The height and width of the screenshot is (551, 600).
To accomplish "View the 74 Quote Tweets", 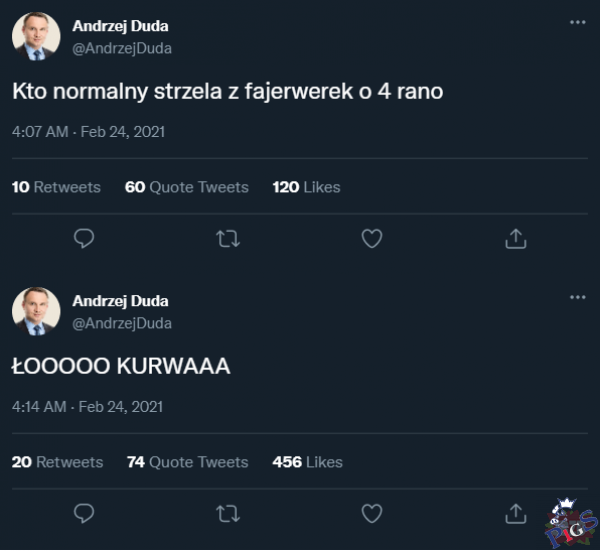I will tap(187, 462).
